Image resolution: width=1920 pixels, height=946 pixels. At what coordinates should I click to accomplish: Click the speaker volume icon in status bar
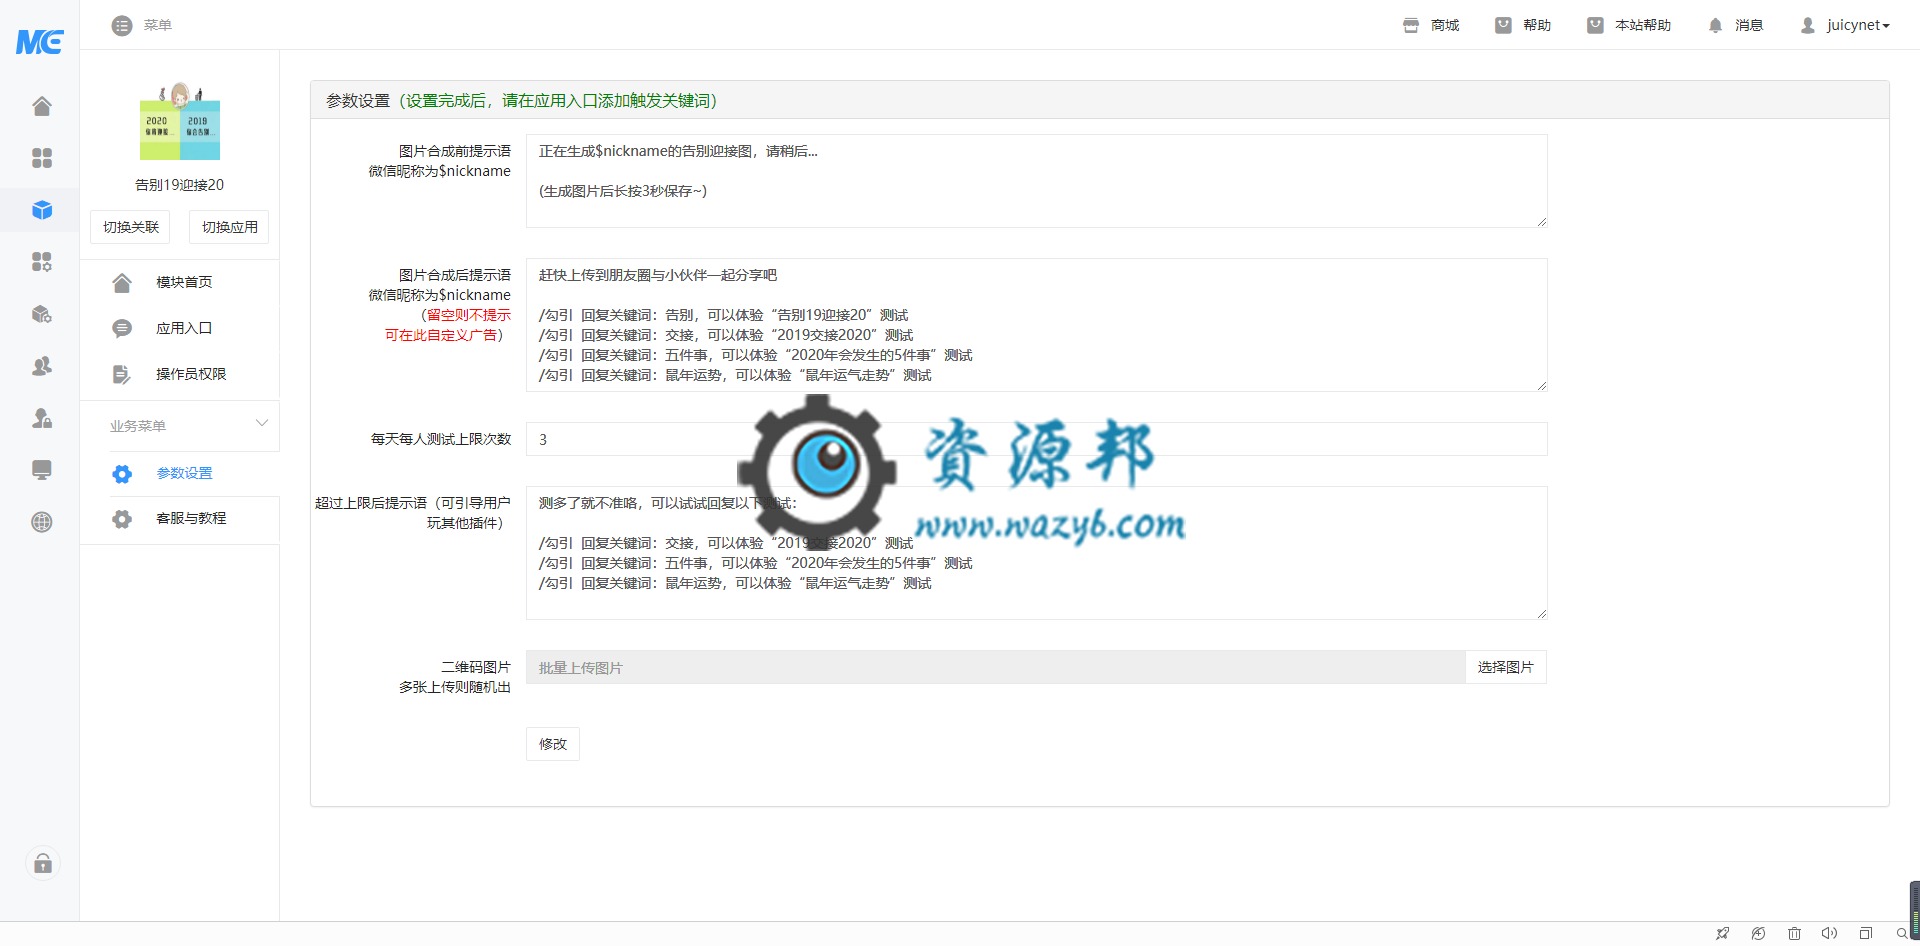click(x=1829, y=933)
